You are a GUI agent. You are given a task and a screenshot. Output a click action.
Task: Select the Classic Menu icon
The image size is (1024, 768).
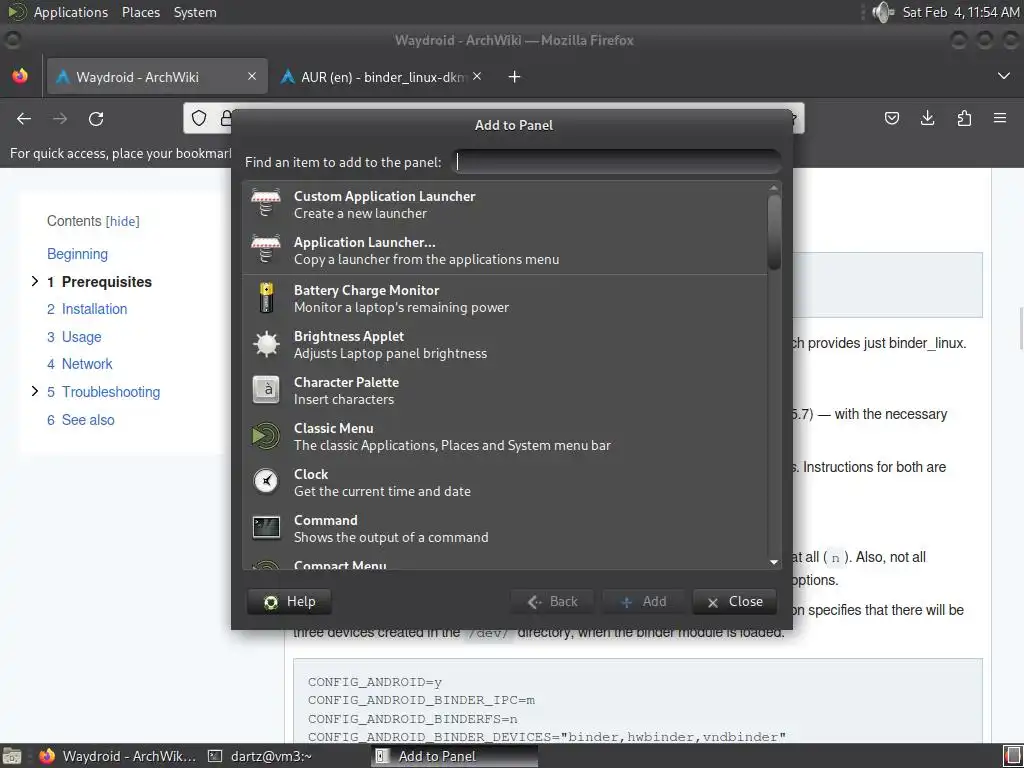pos(266,436)
